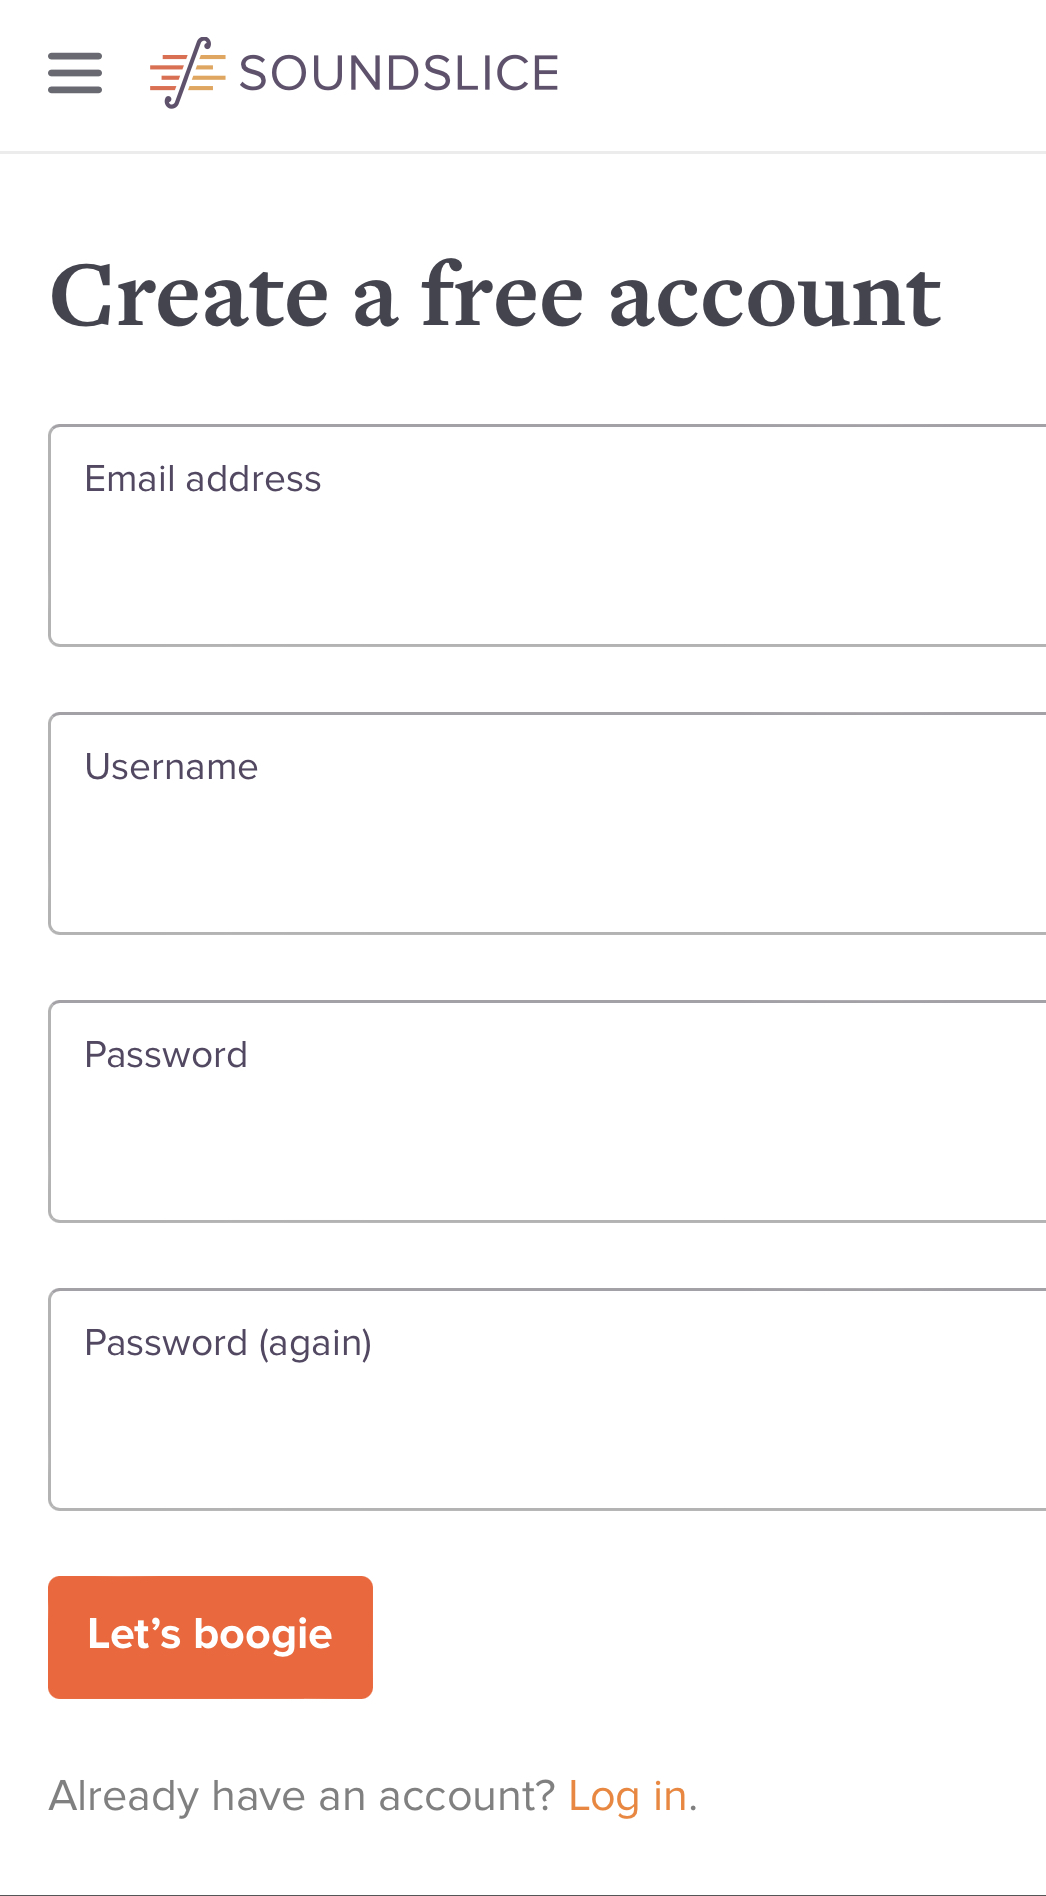Open the hamburger navigation menu
The height and width of the screenshot is (1896, 1046).
point(75,73)
